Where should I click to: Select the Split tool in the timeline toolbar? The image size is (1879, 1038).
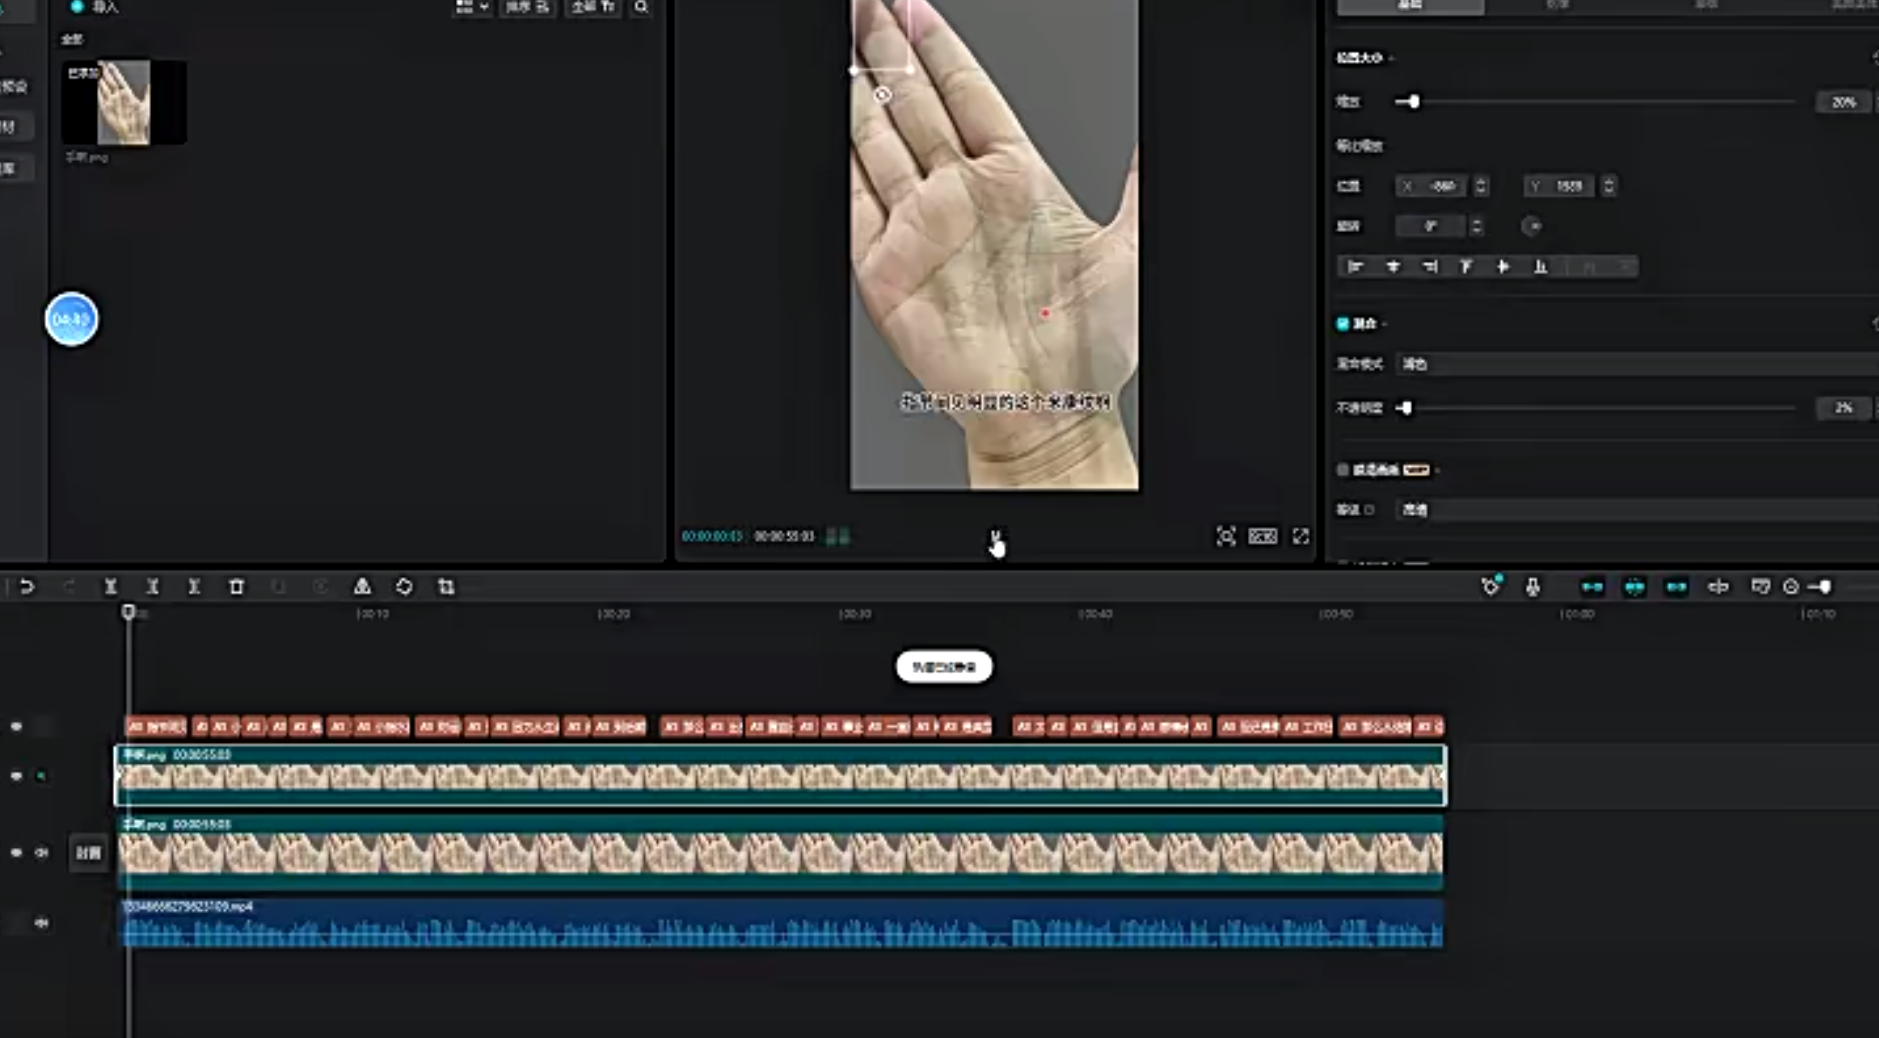point(111,586)
